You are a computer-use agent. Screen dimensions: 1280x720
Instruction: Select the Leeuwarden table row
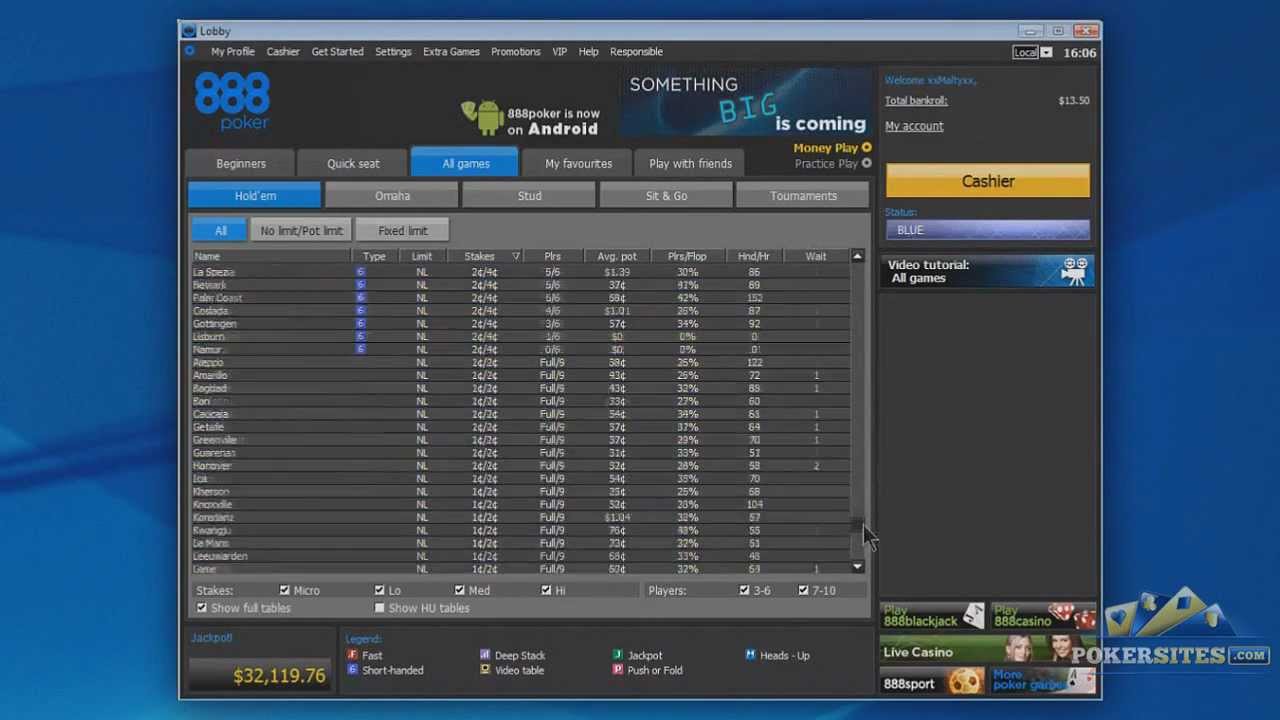(520, 556)
